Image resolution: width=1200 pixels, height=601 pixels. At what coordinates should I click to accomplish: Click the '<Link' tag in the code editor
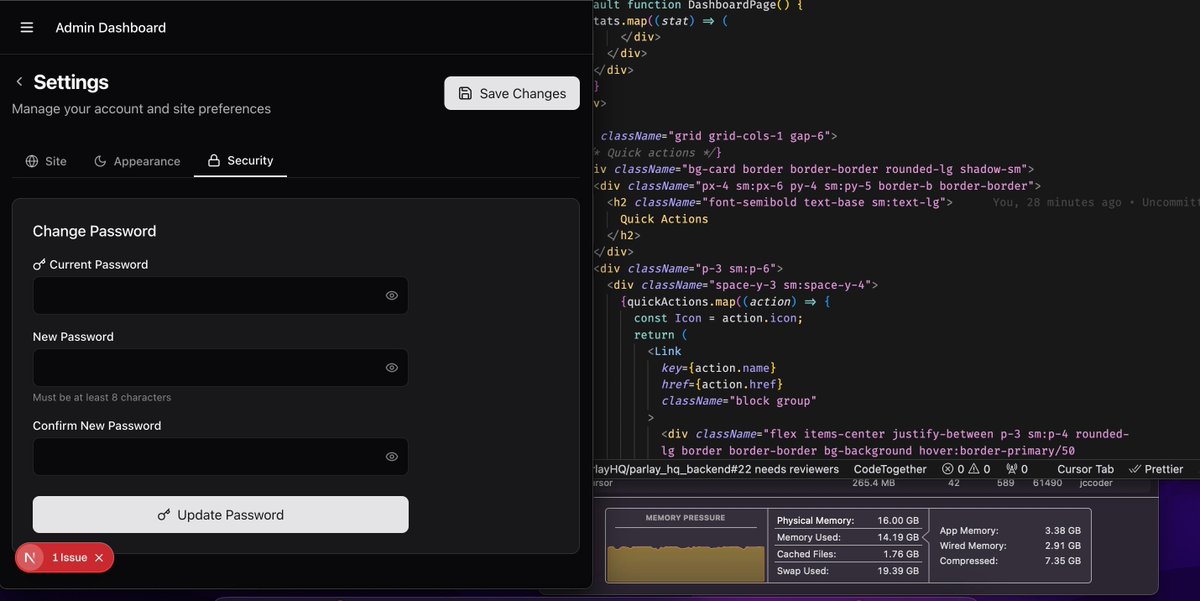(664, 351)
